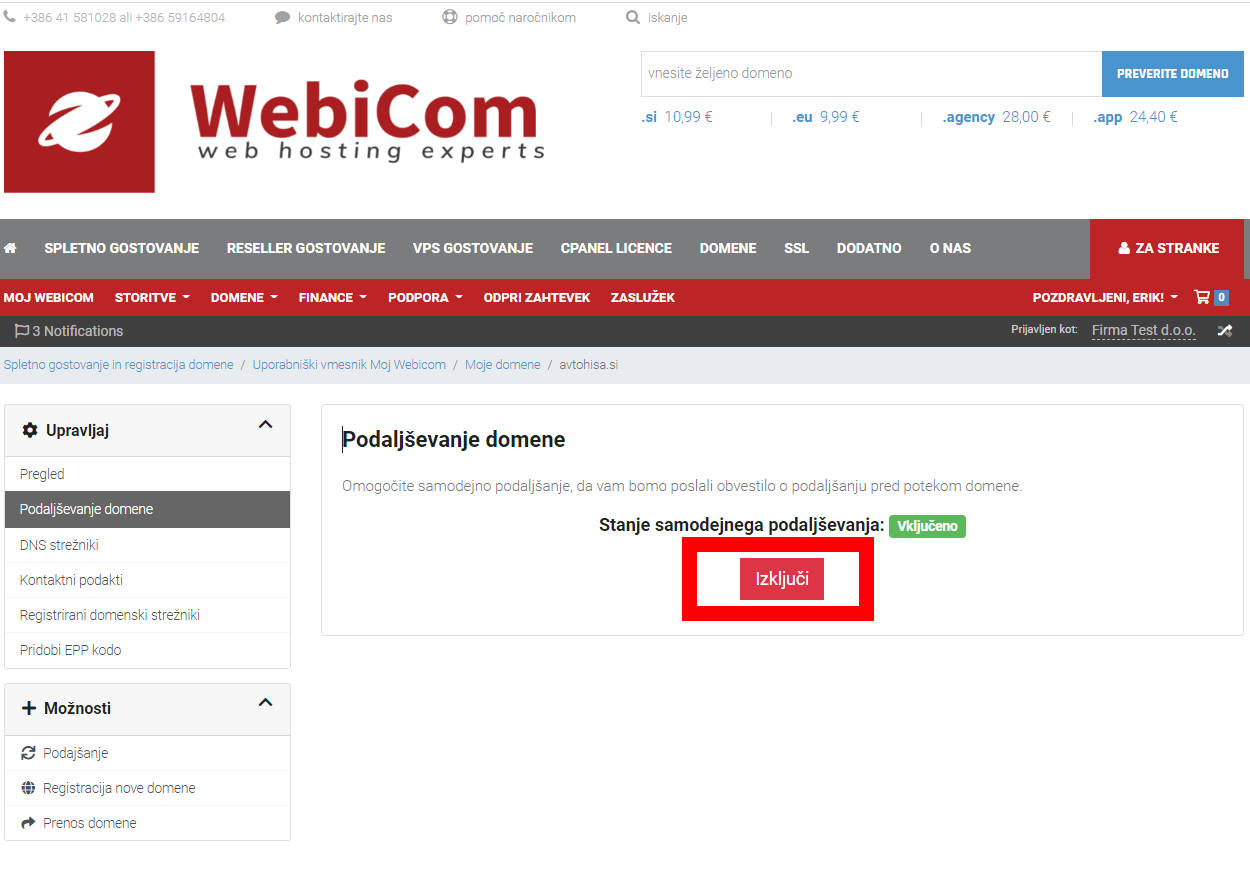The width and height of the screenshot is (1250, 871).
Task: Open the Pozdravljeni, Erik! account dropdown
Action: [x=1105, y=297]
